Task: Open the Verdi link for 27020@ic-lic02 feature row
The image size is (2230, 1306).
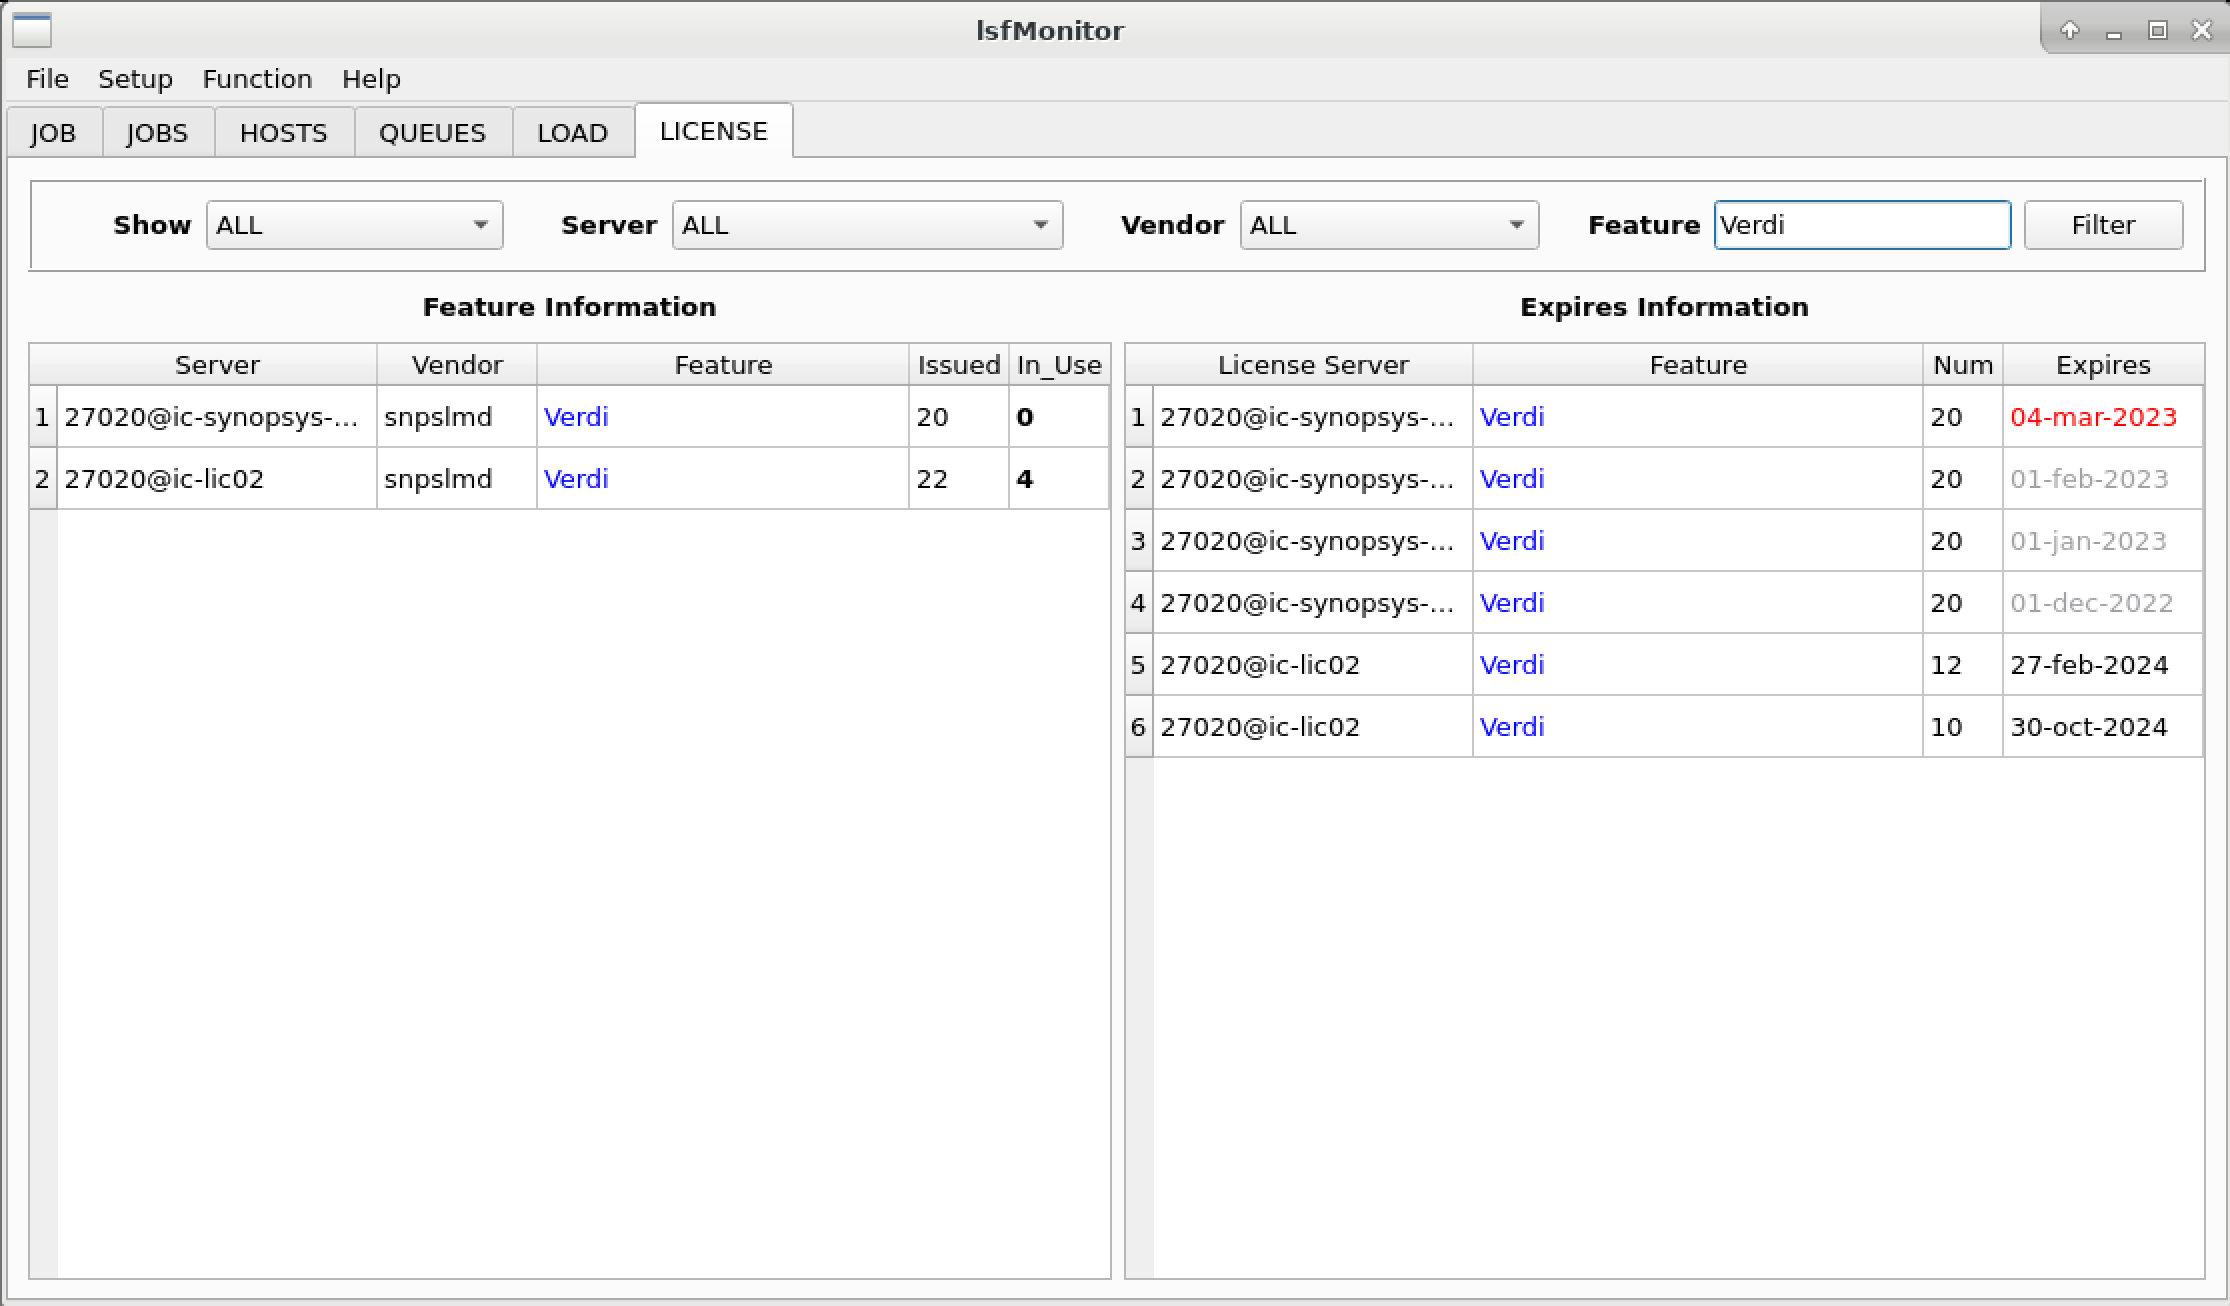Action: 576,479
